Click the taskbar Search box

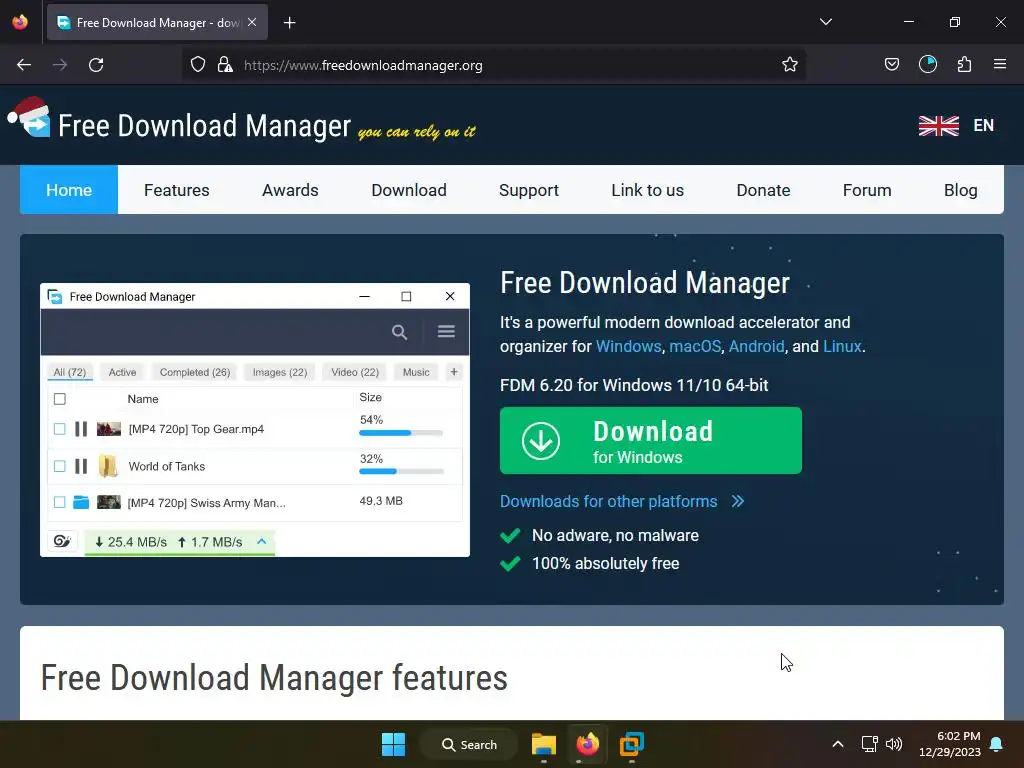469,744
